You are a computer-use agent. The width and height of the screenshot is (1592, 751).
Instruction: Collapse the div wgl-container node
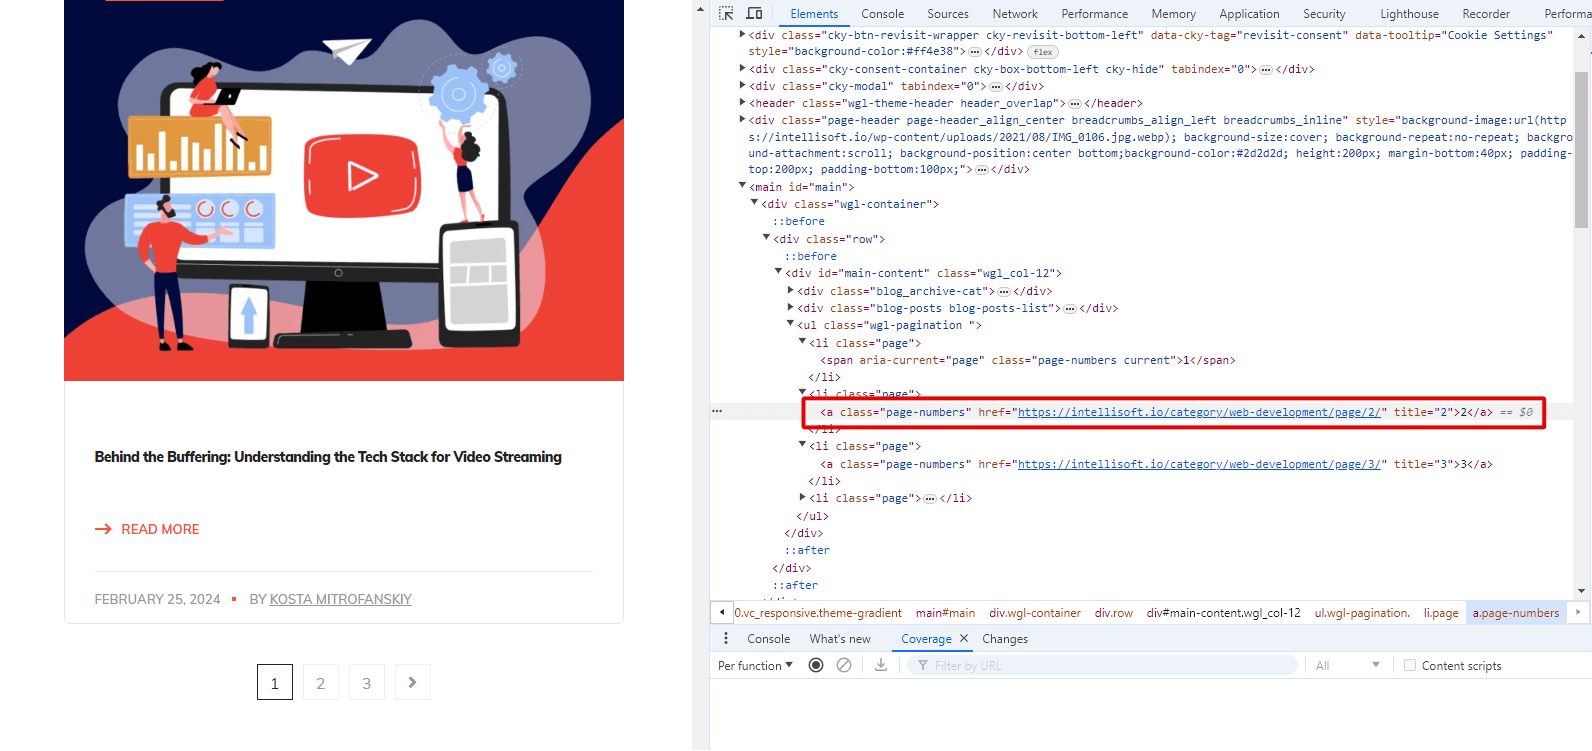coord(754,202)
